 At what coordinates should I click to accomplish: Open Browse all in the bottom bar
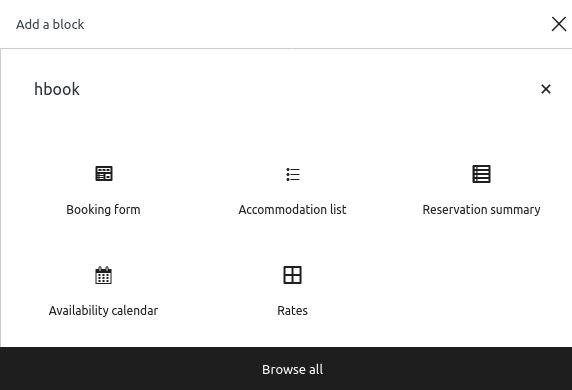click(292, 369)
